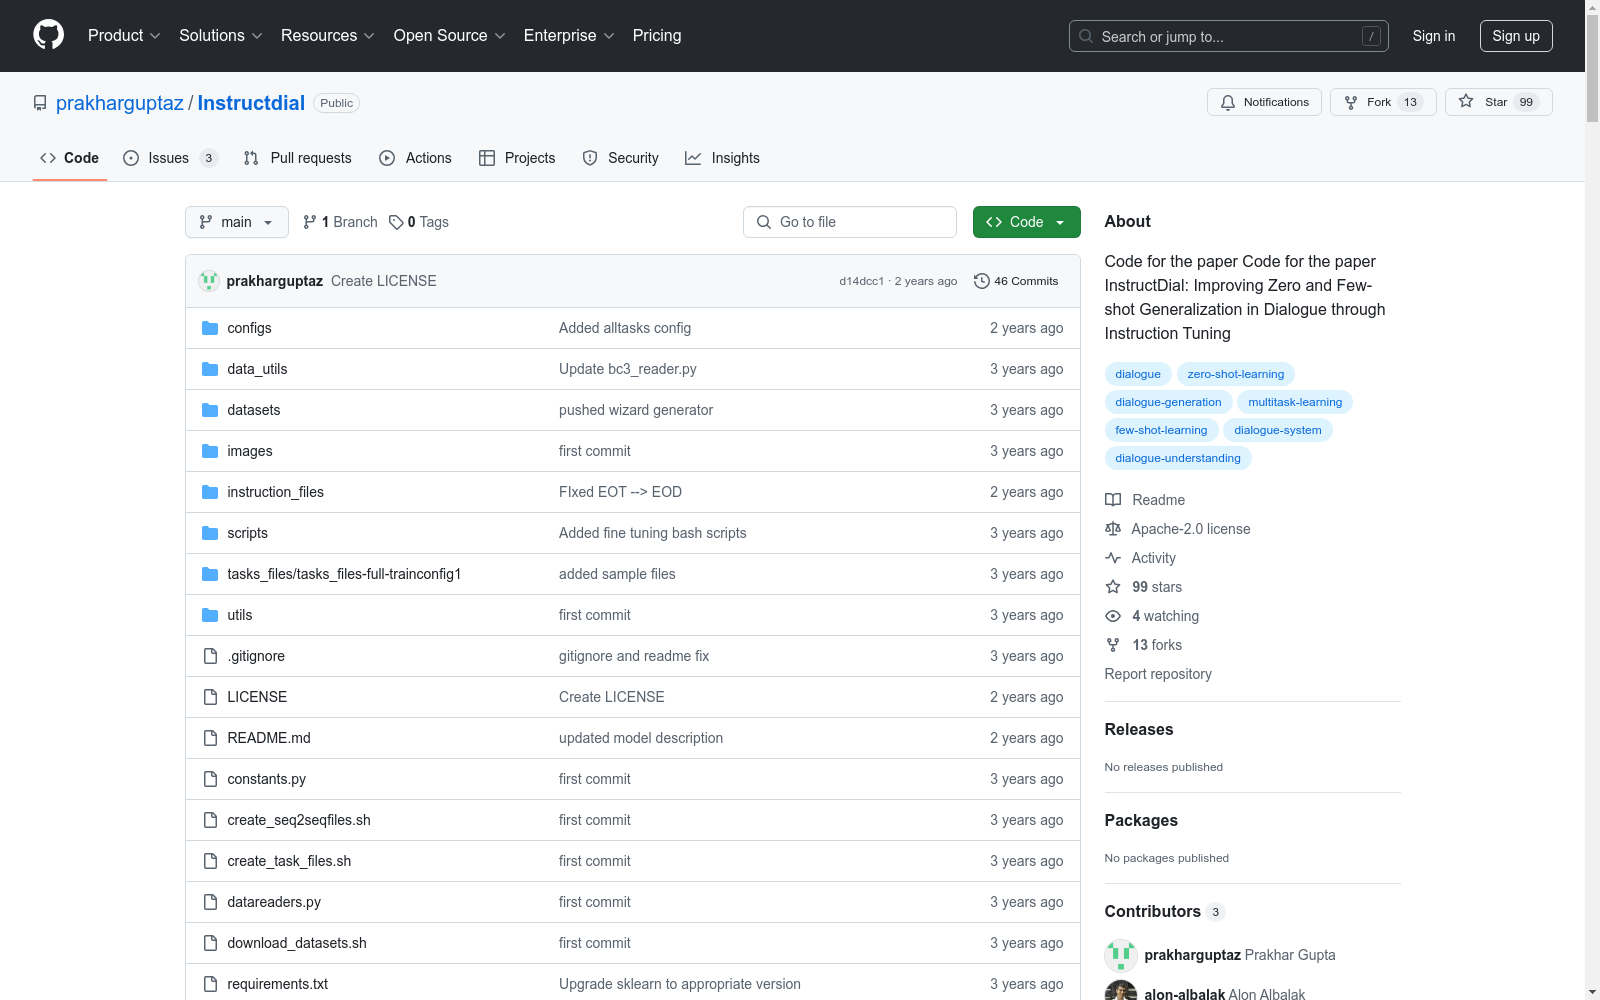The height and width of the screenshot is (1000, 1600).
Task: Open the Actions tab
Action: 416,158
